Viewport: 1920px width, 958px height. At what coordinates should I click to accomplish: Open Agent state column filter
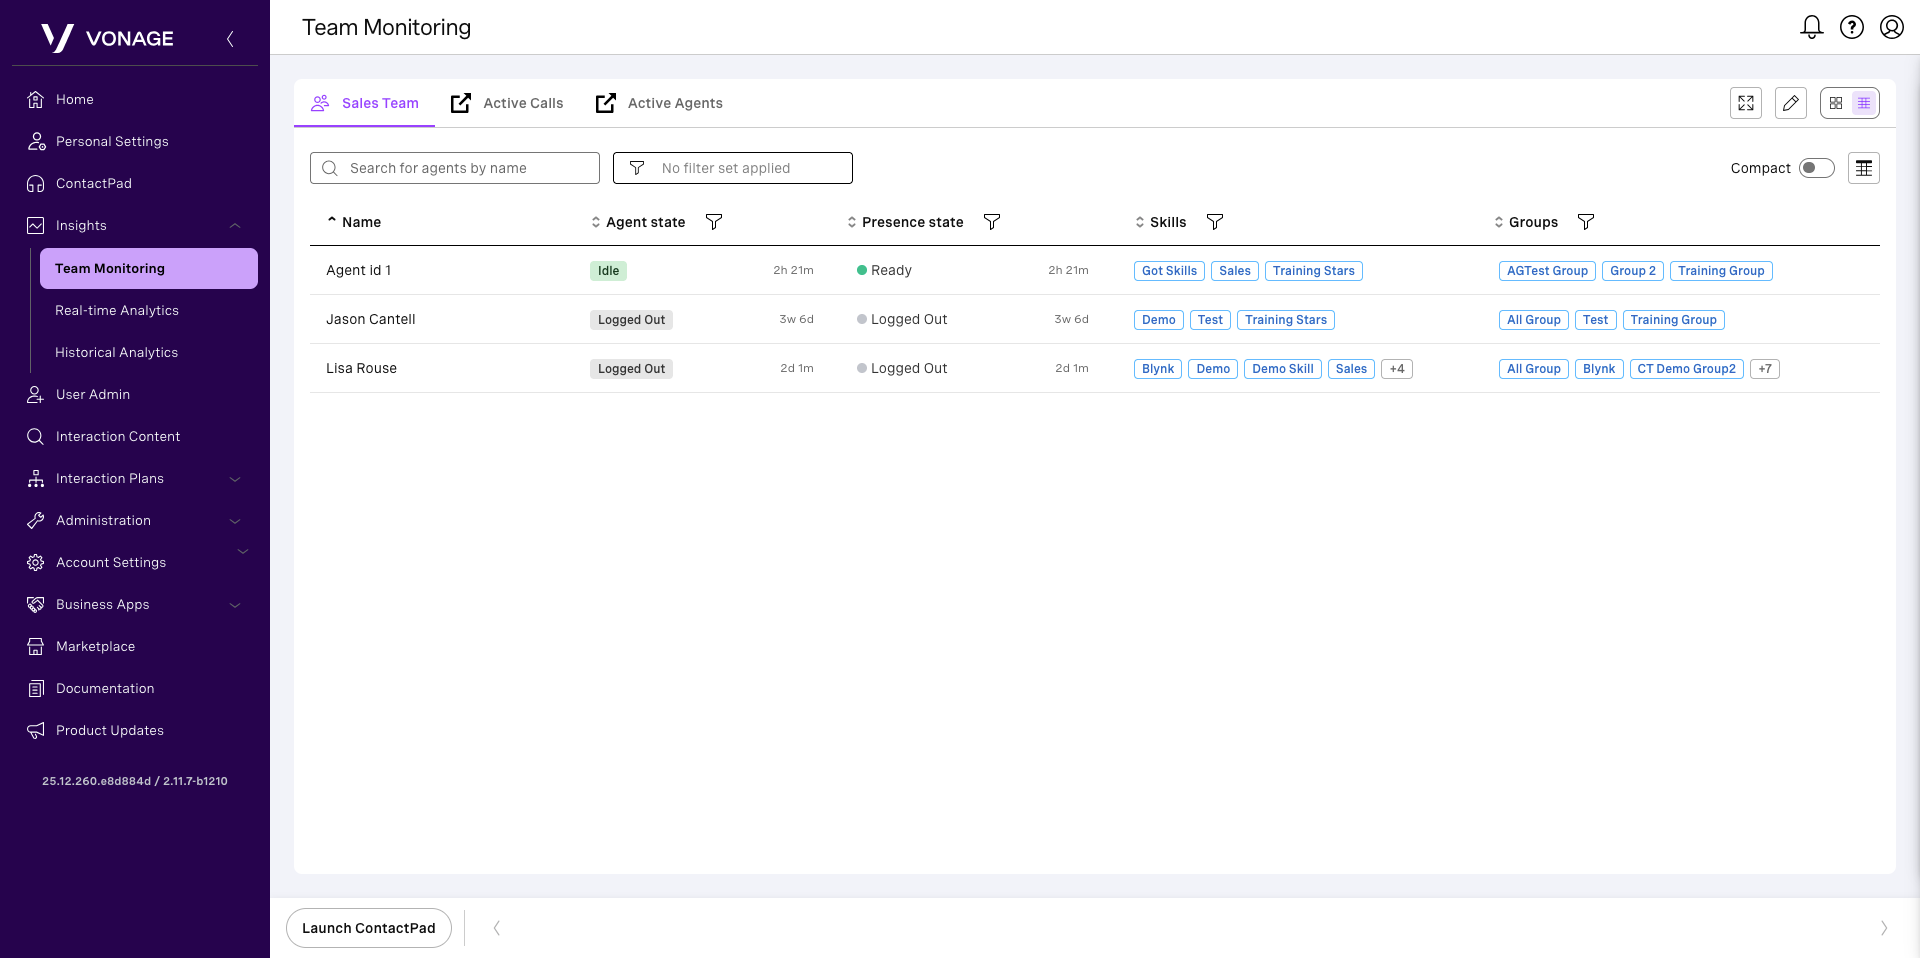(714, 222)
